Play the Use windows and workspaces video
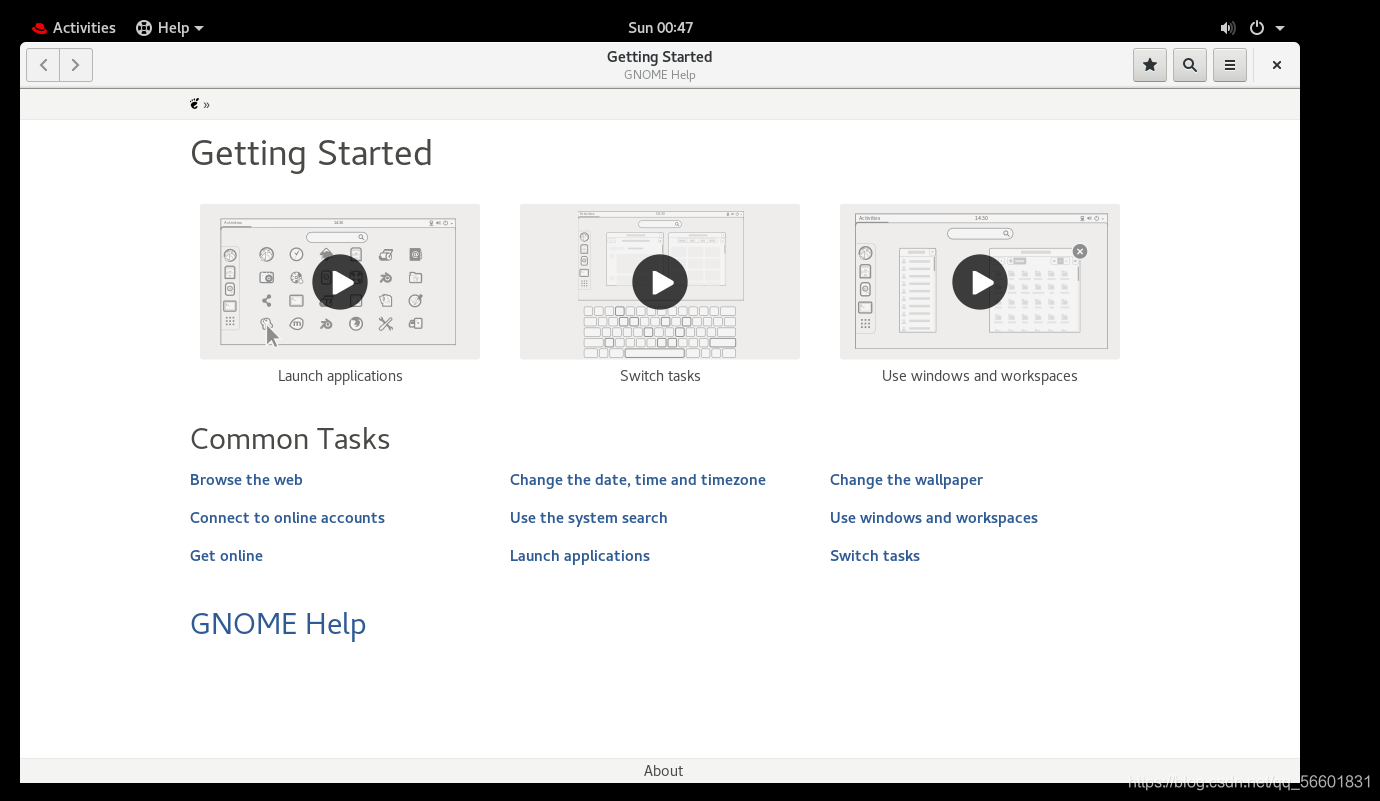 980,282
